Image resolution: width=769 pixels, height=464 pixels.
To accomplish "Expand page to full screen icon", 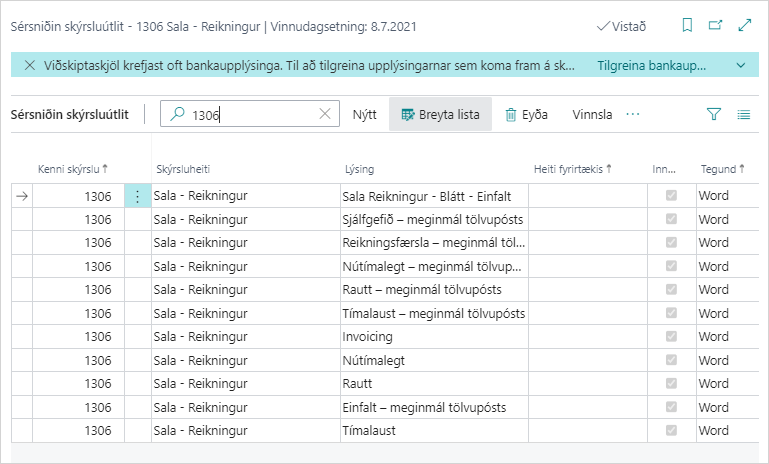I will 745,25.
